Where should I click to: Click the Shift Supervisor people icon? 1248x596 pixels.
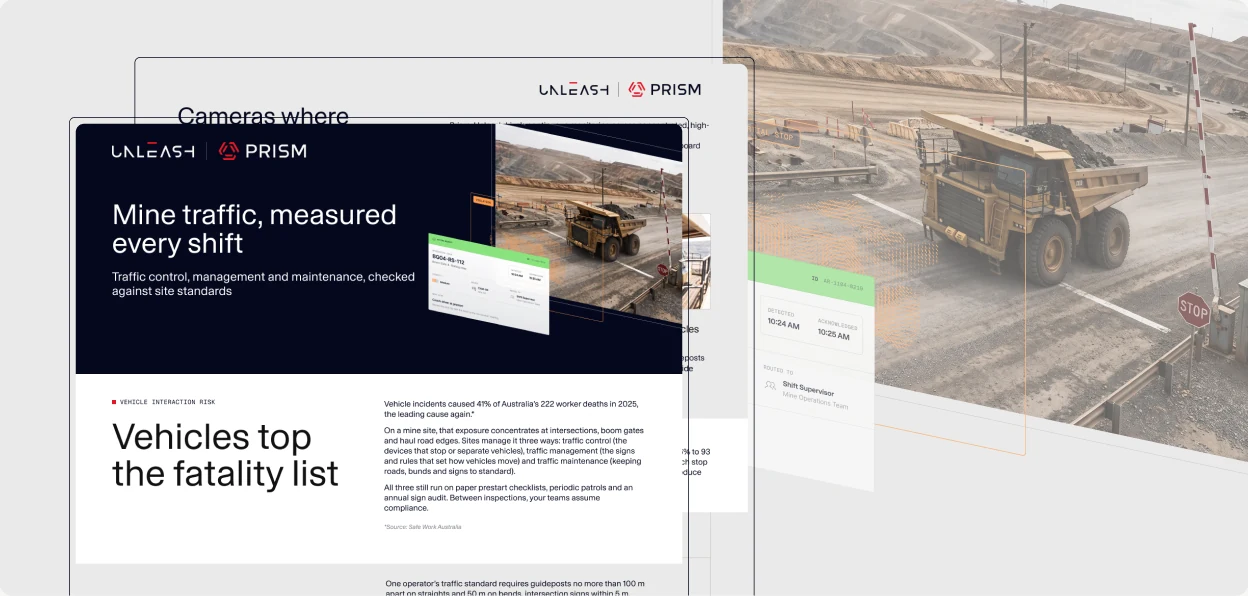(769, 386)
